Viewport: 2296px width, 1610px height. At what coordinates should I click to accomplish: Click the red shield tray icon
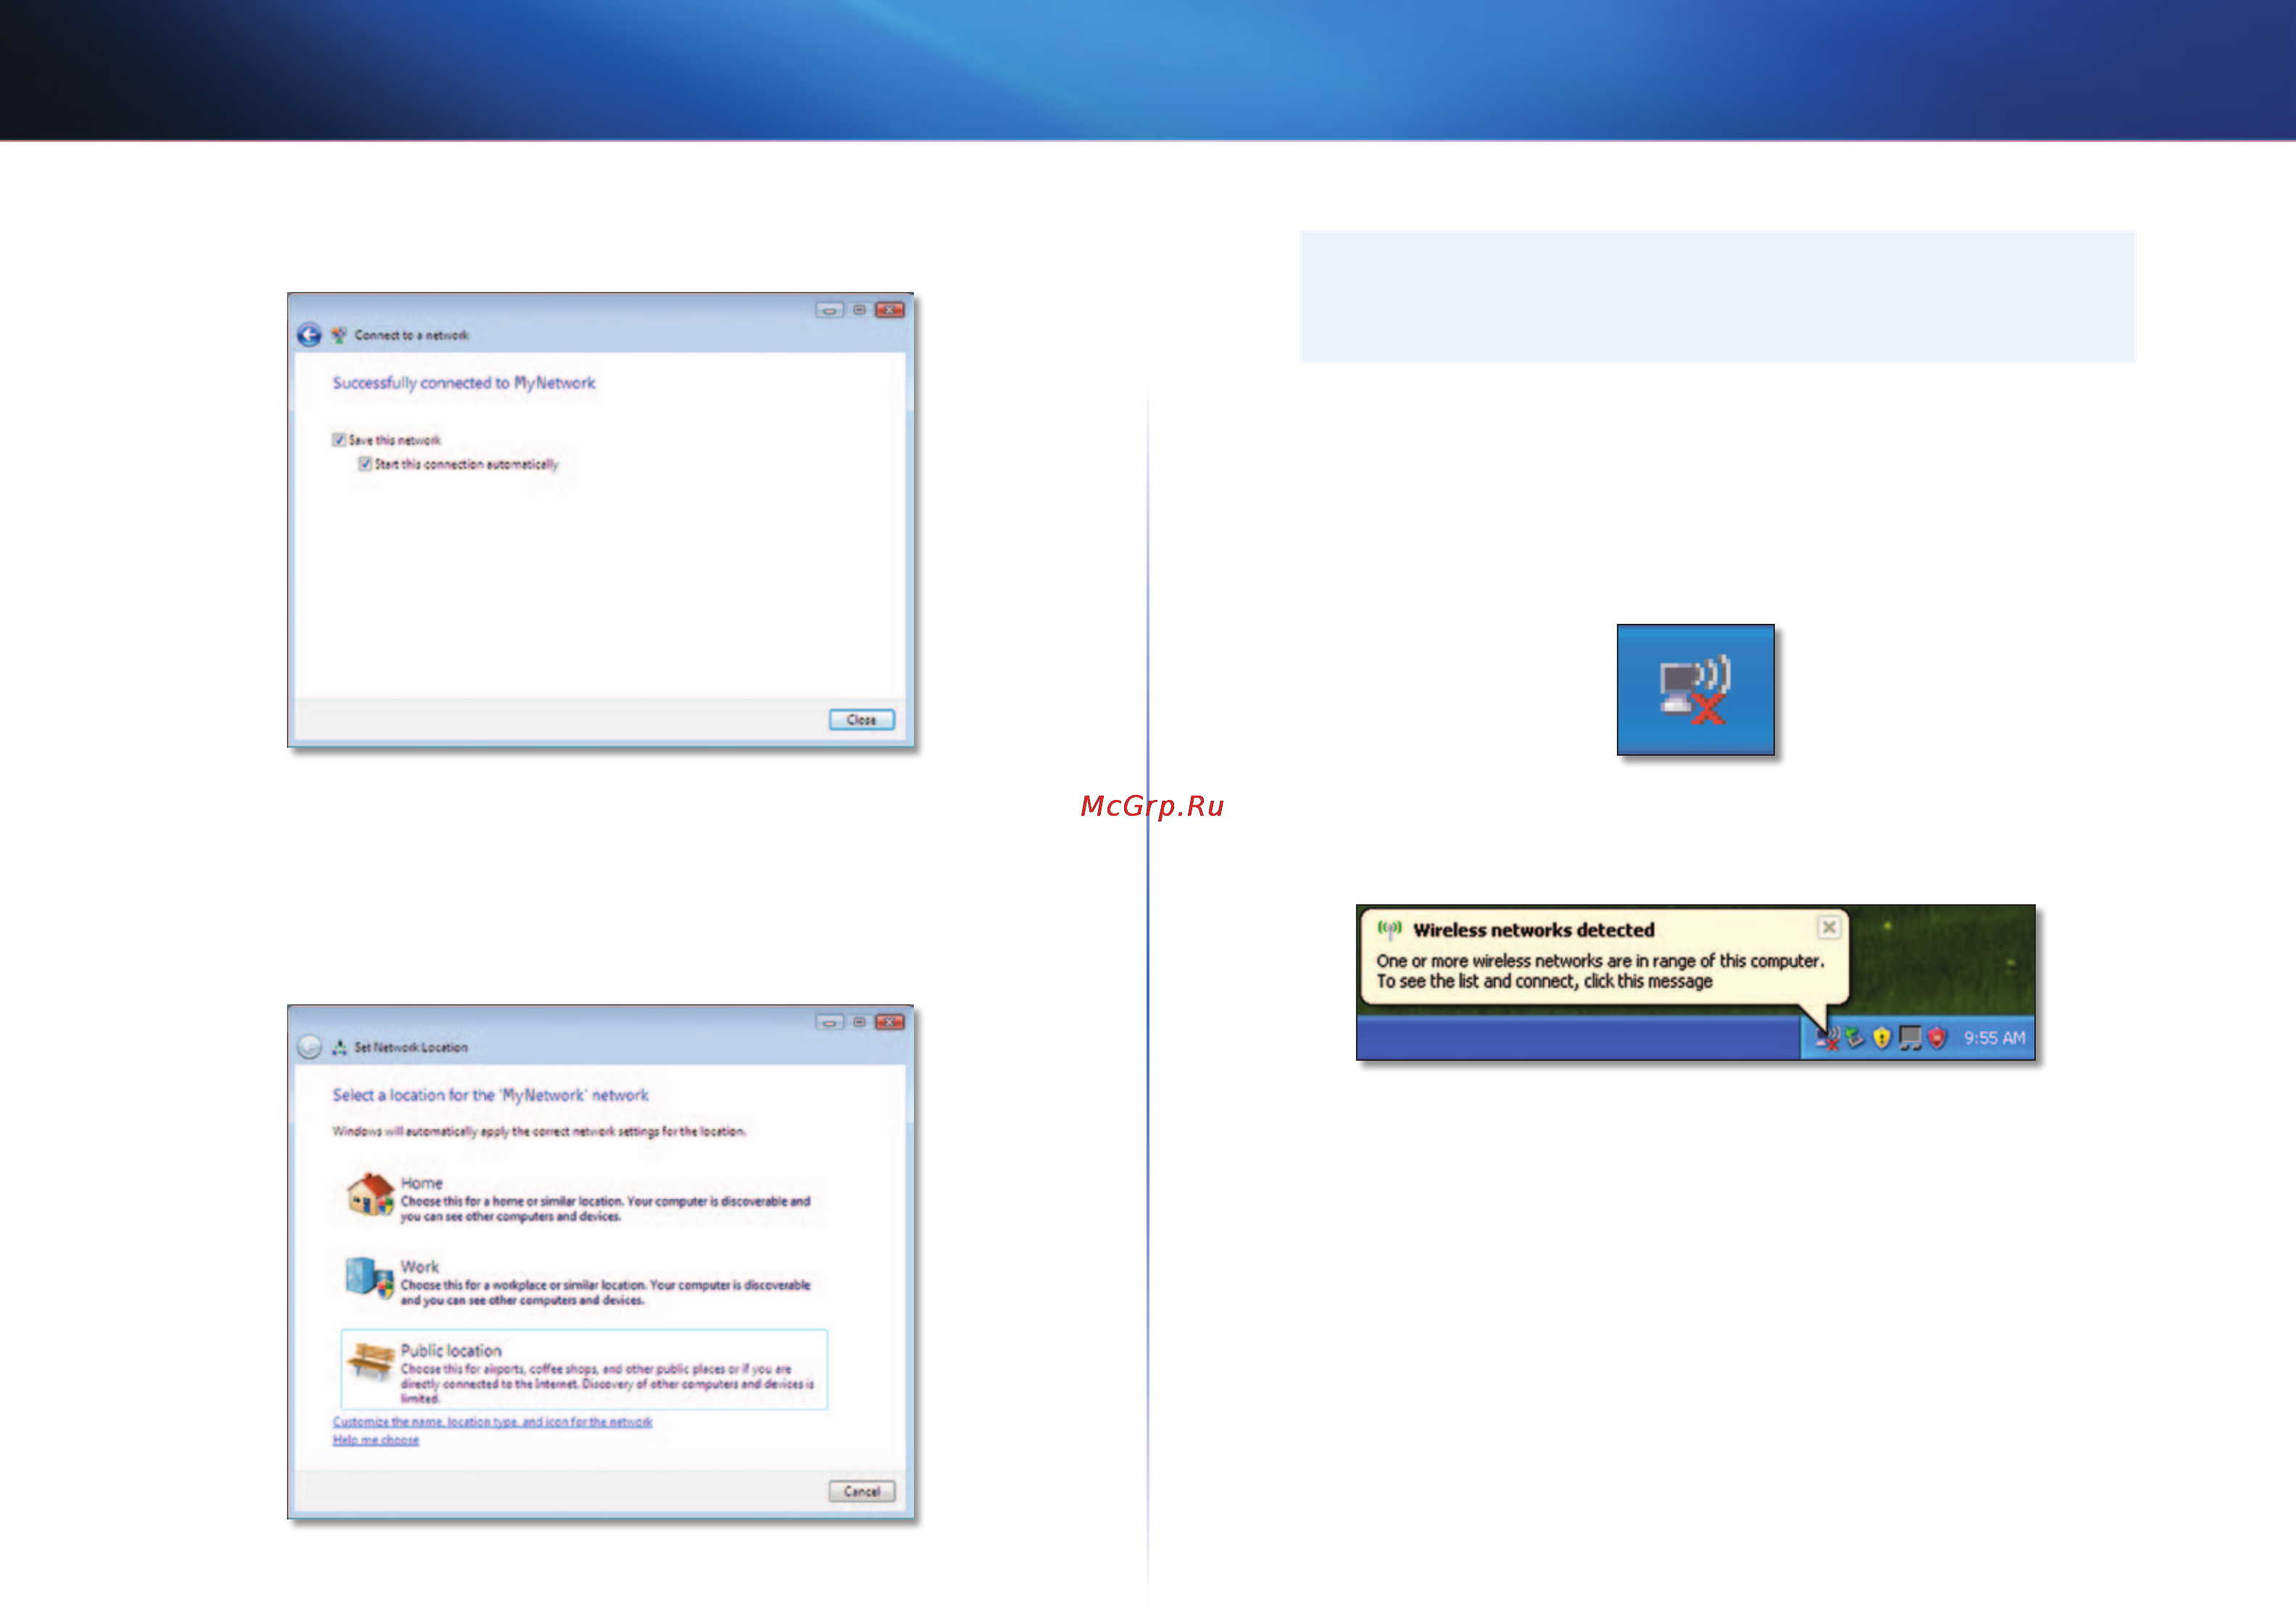(1937, 1038)
